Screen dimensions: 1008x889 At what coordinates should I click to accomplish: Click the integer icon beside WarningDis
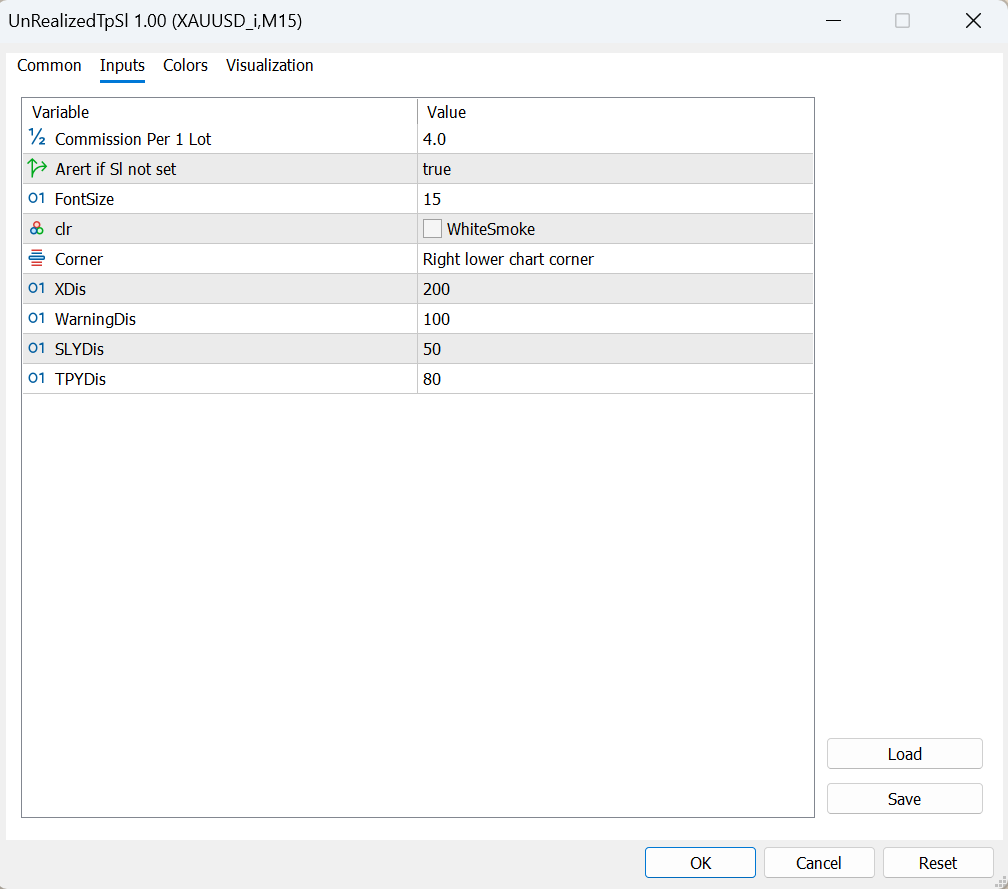pyautogui.click(x=37, y=318)
